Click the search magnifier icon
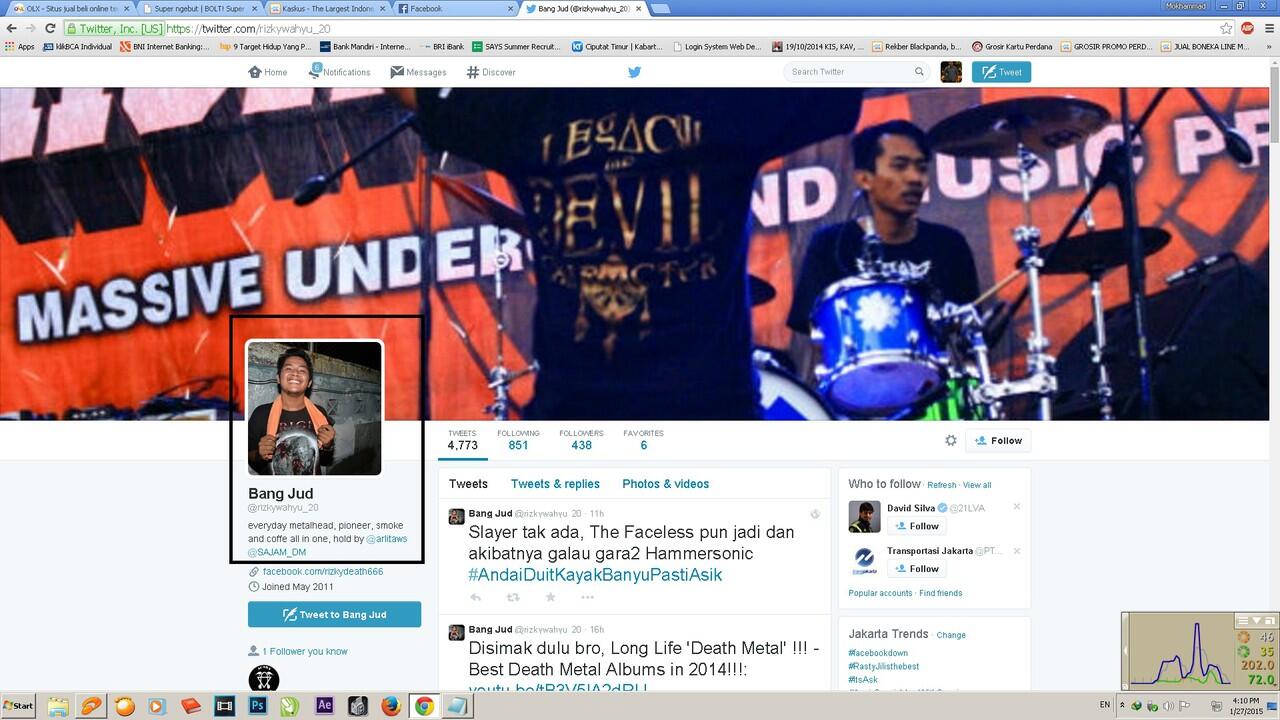Image resolution: width=1280 pixels, height=720 pixels. (919, 72)
